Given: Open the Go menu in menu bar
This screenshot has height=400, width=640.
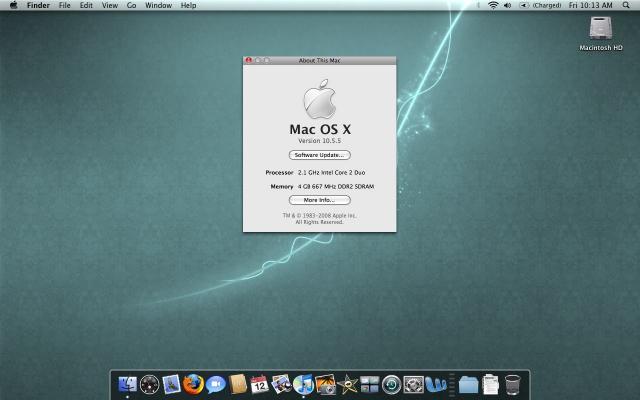Looking at the screenshot, I should [x=131, y=6].
